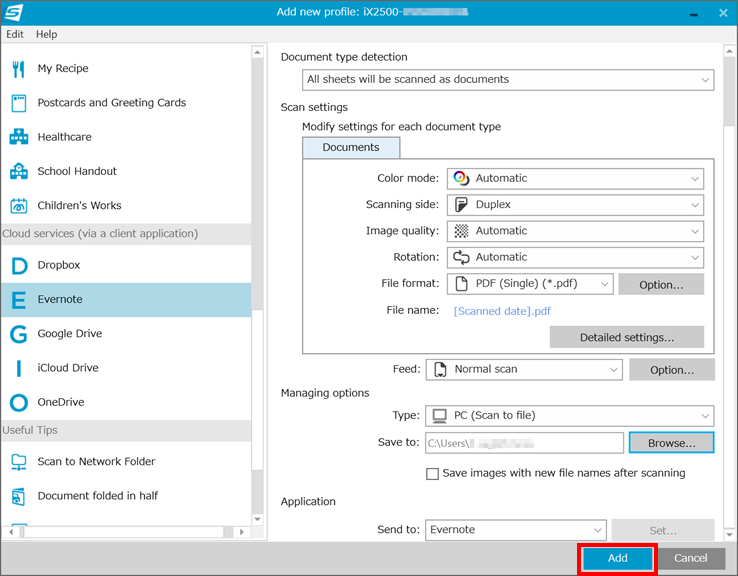Click the Postcards and Greeting Cards icon
This screenshot has width=738, height=576.
(19, 103)
